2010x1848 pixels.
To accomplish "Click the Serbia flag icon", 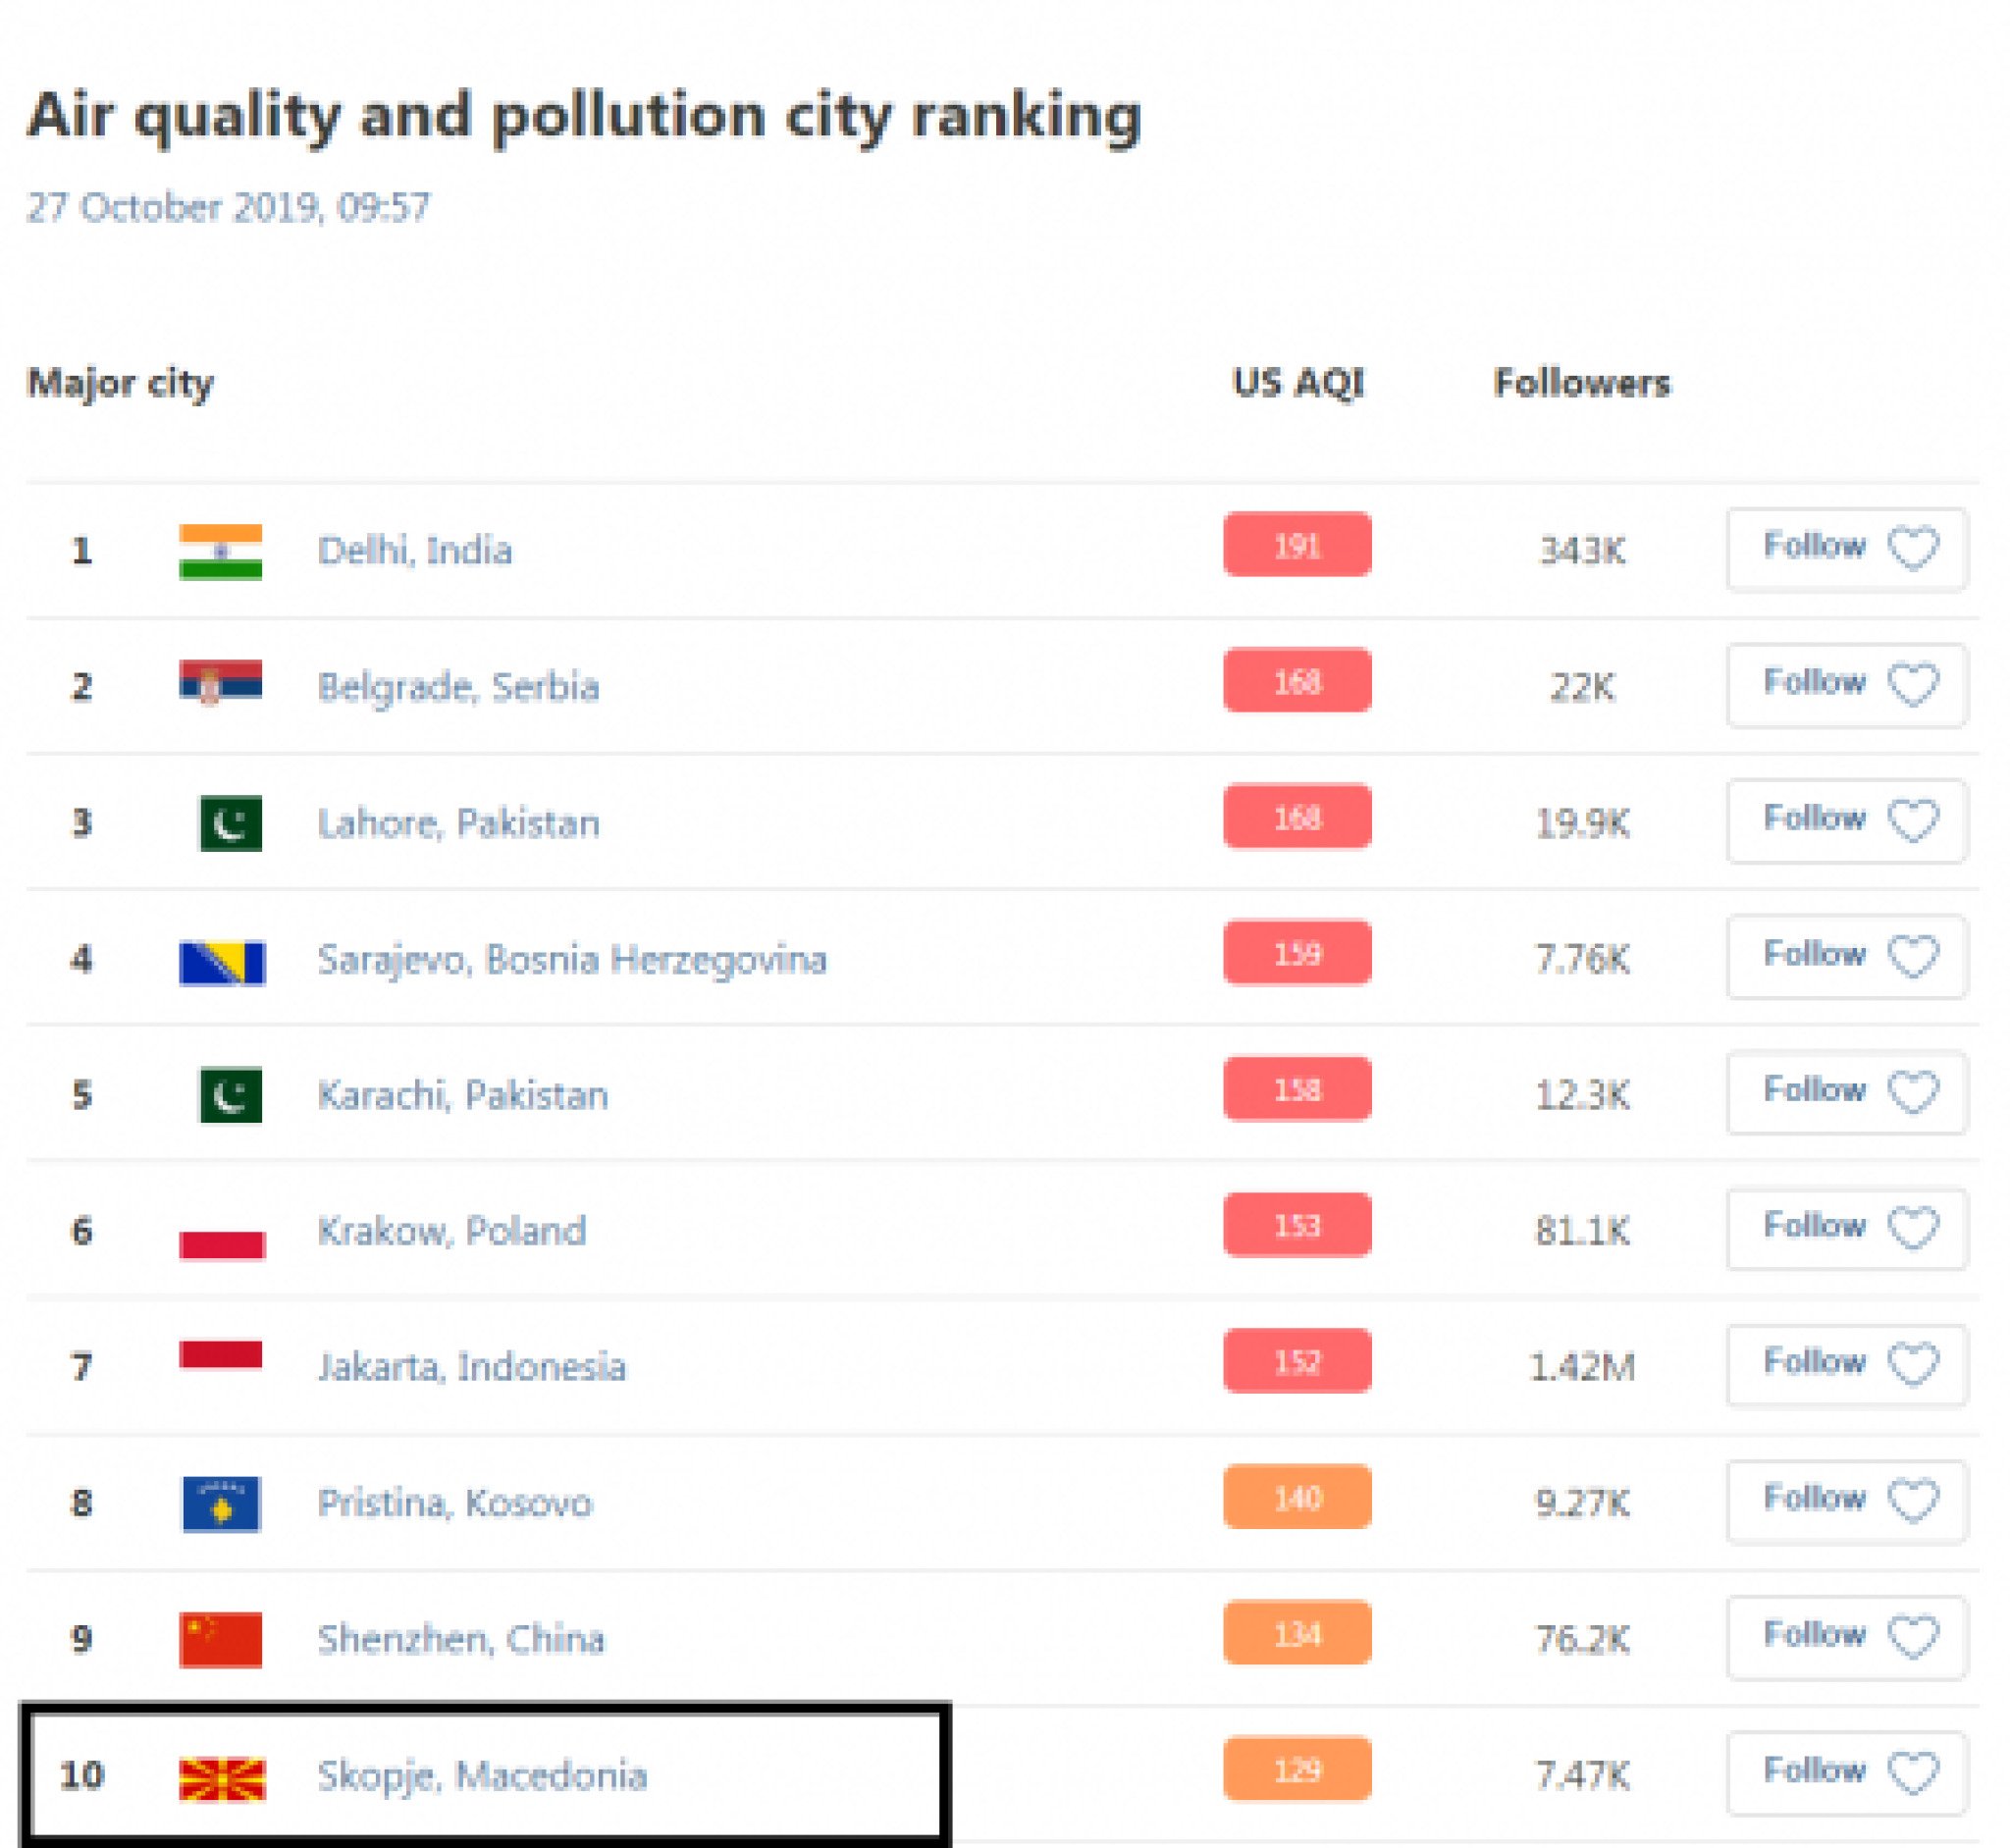I will (220, 683).
